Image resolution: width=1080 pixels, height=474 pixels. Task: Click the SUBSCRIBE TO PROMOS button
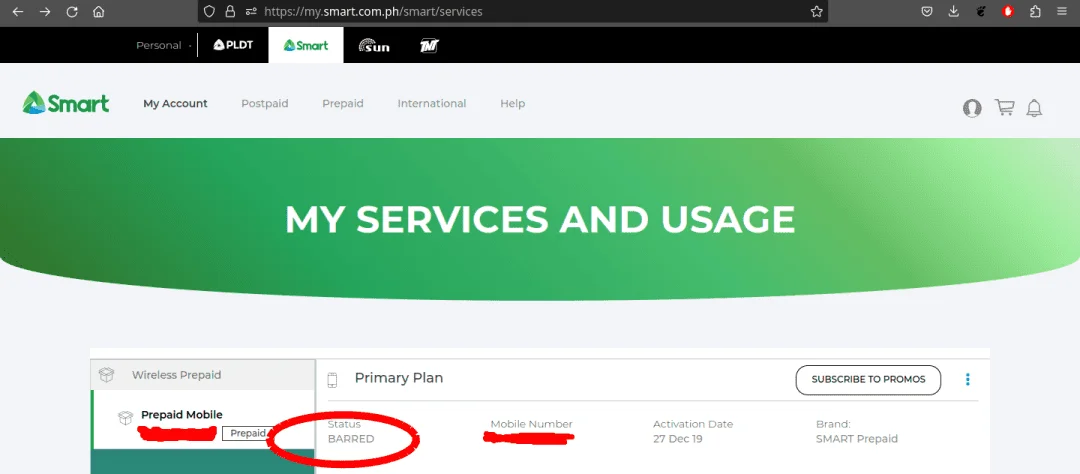868,380
